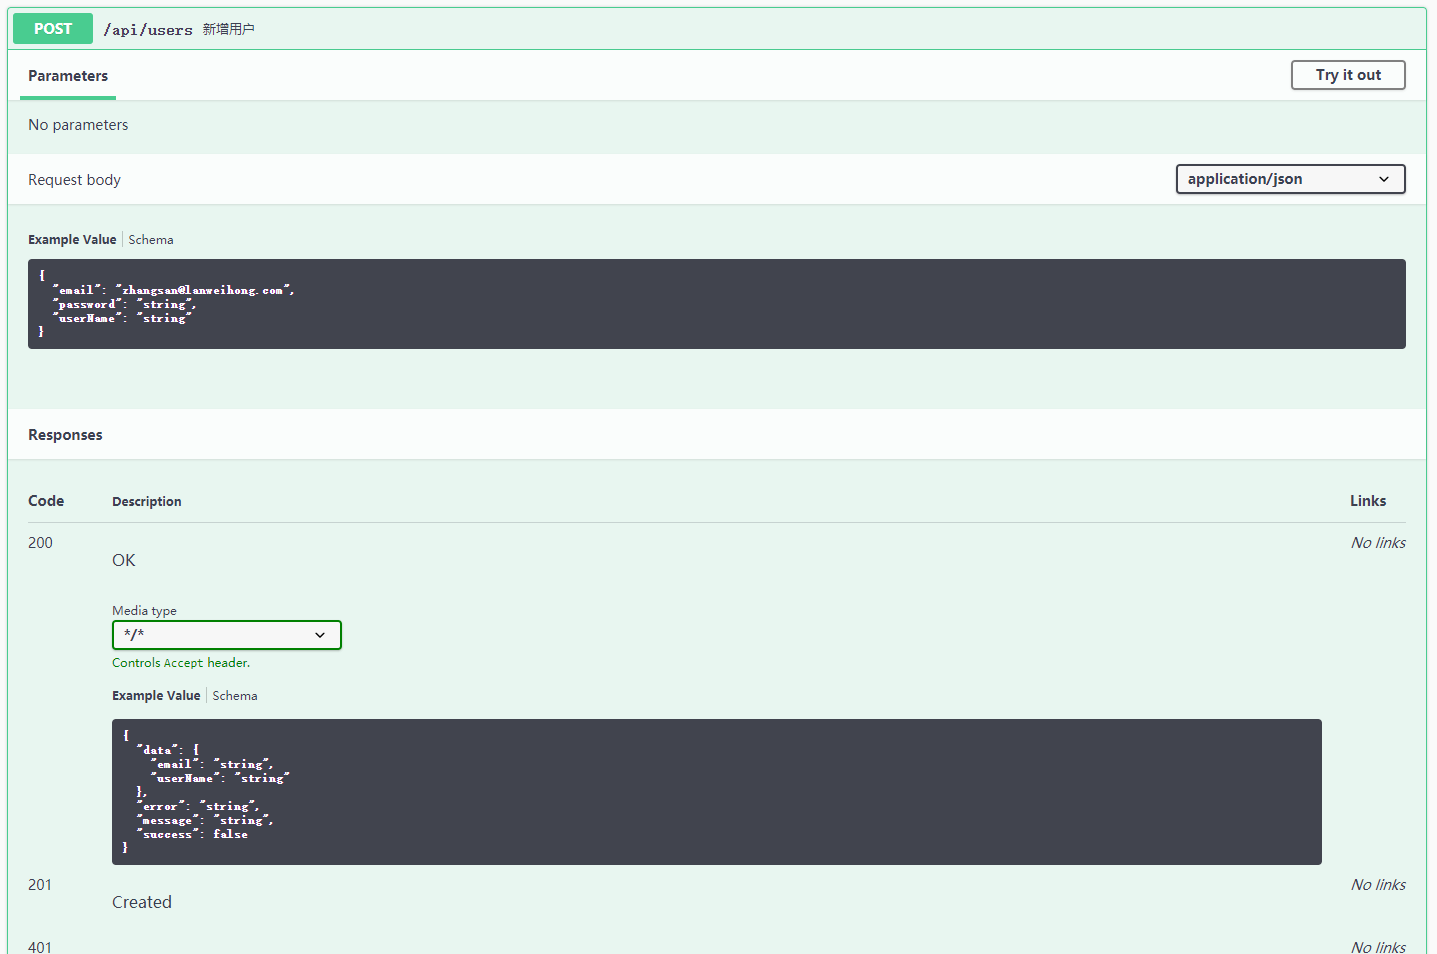Click the Accept link under Media type
Viewport: 1437px width, 954px height.
click(183, 662)
